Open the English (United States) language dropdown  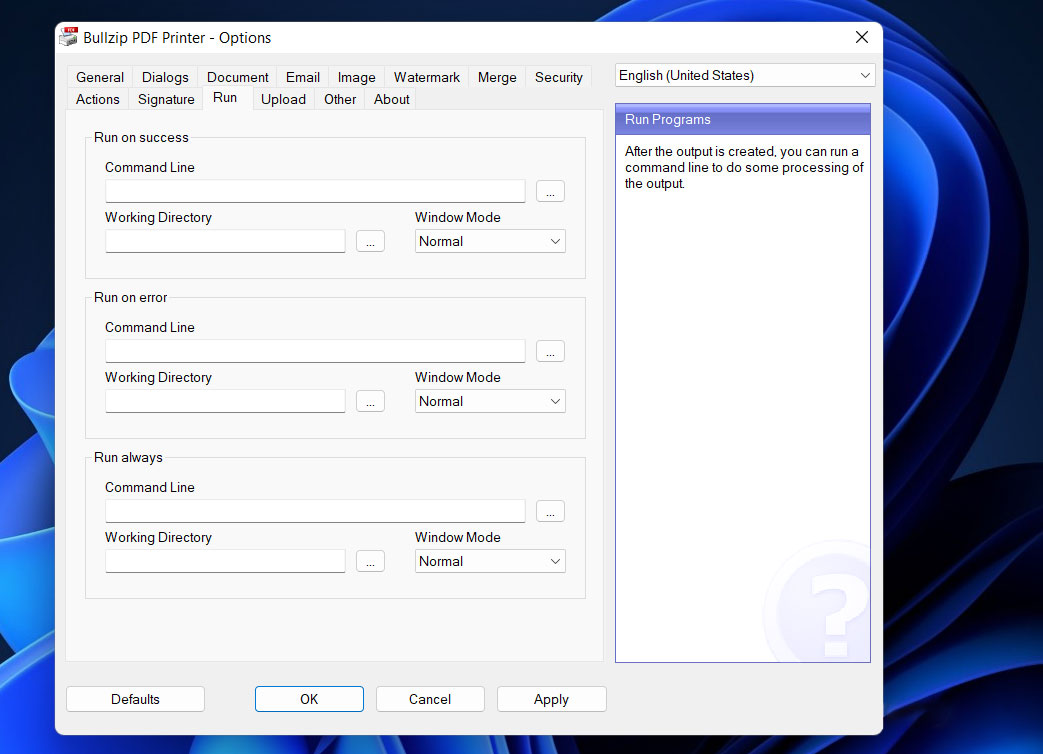coord(744,75)
